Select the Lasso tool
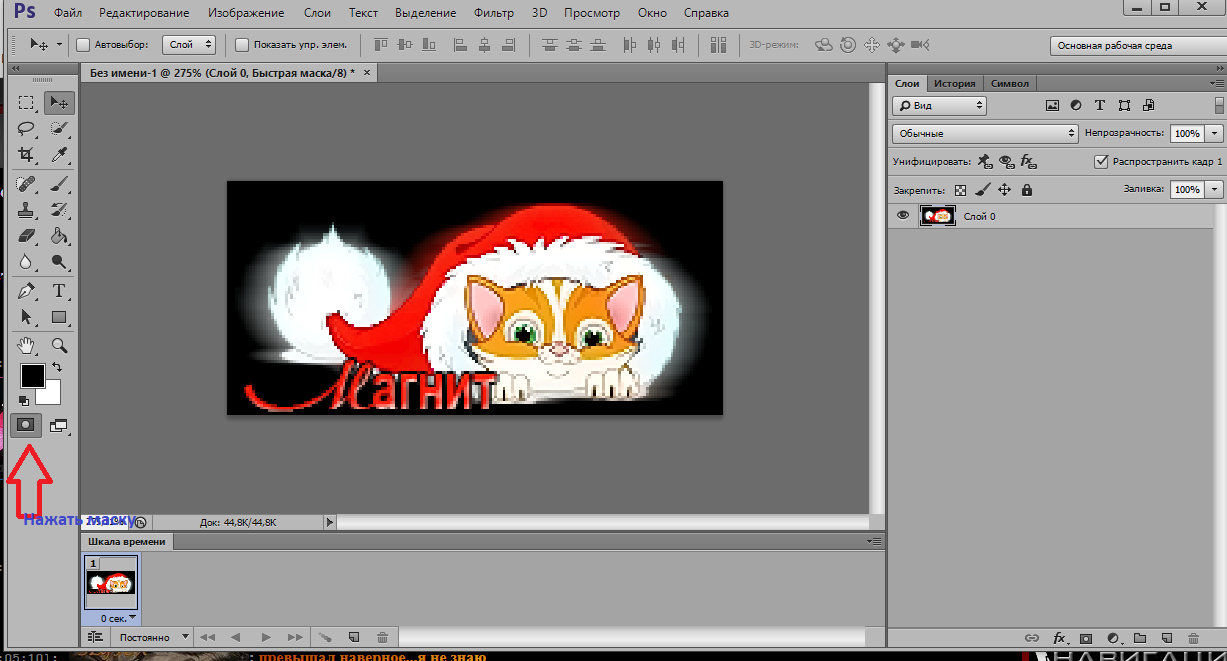1227x661 pixels. point(26,128)
